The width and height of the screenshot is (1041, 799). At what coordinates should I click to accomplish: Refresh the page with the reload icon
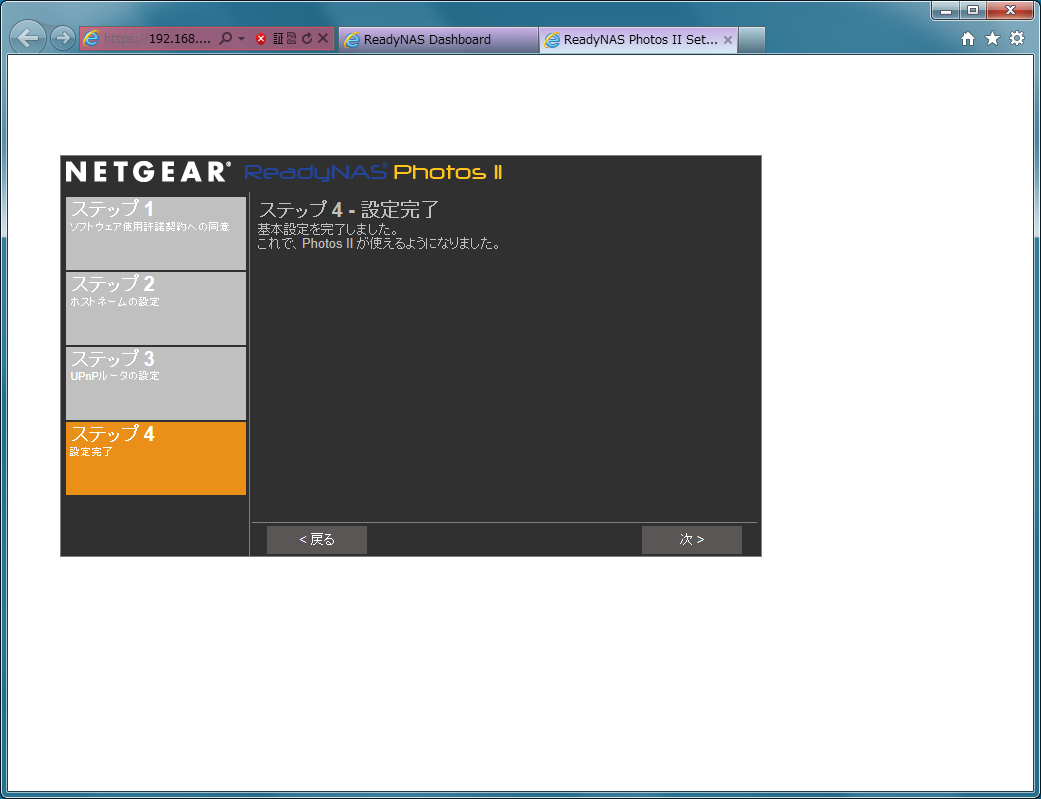pyautogui.click(x=307, y=39)
